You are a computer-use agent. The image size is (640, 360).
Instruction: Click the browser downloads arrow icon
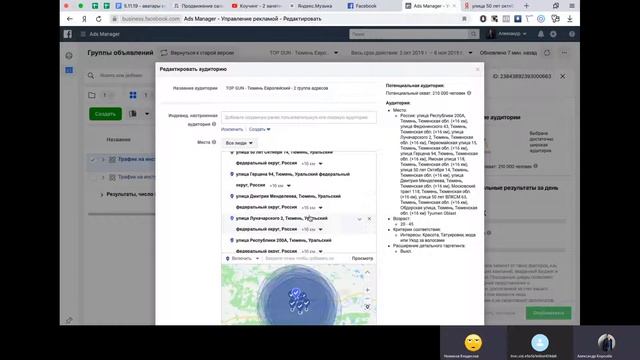pyautogui.click(x=570, y=19)
